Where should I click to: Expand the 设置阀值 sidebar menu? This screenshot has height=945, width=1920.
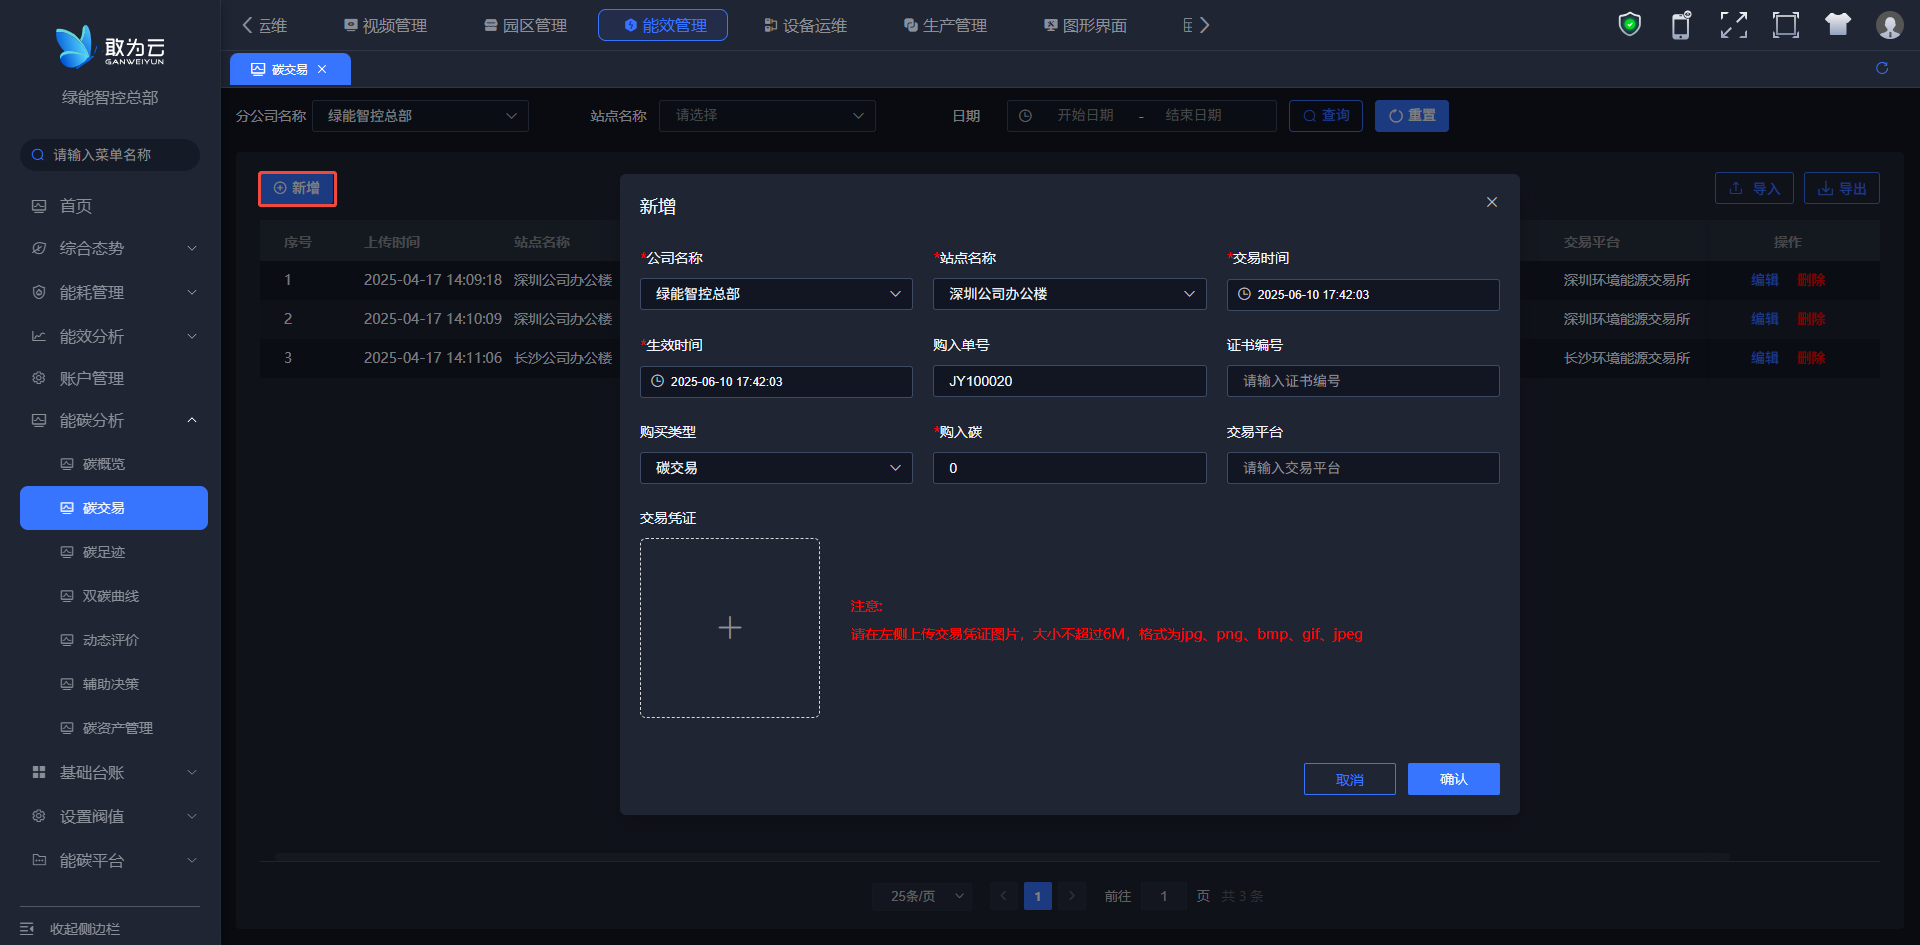114,816
